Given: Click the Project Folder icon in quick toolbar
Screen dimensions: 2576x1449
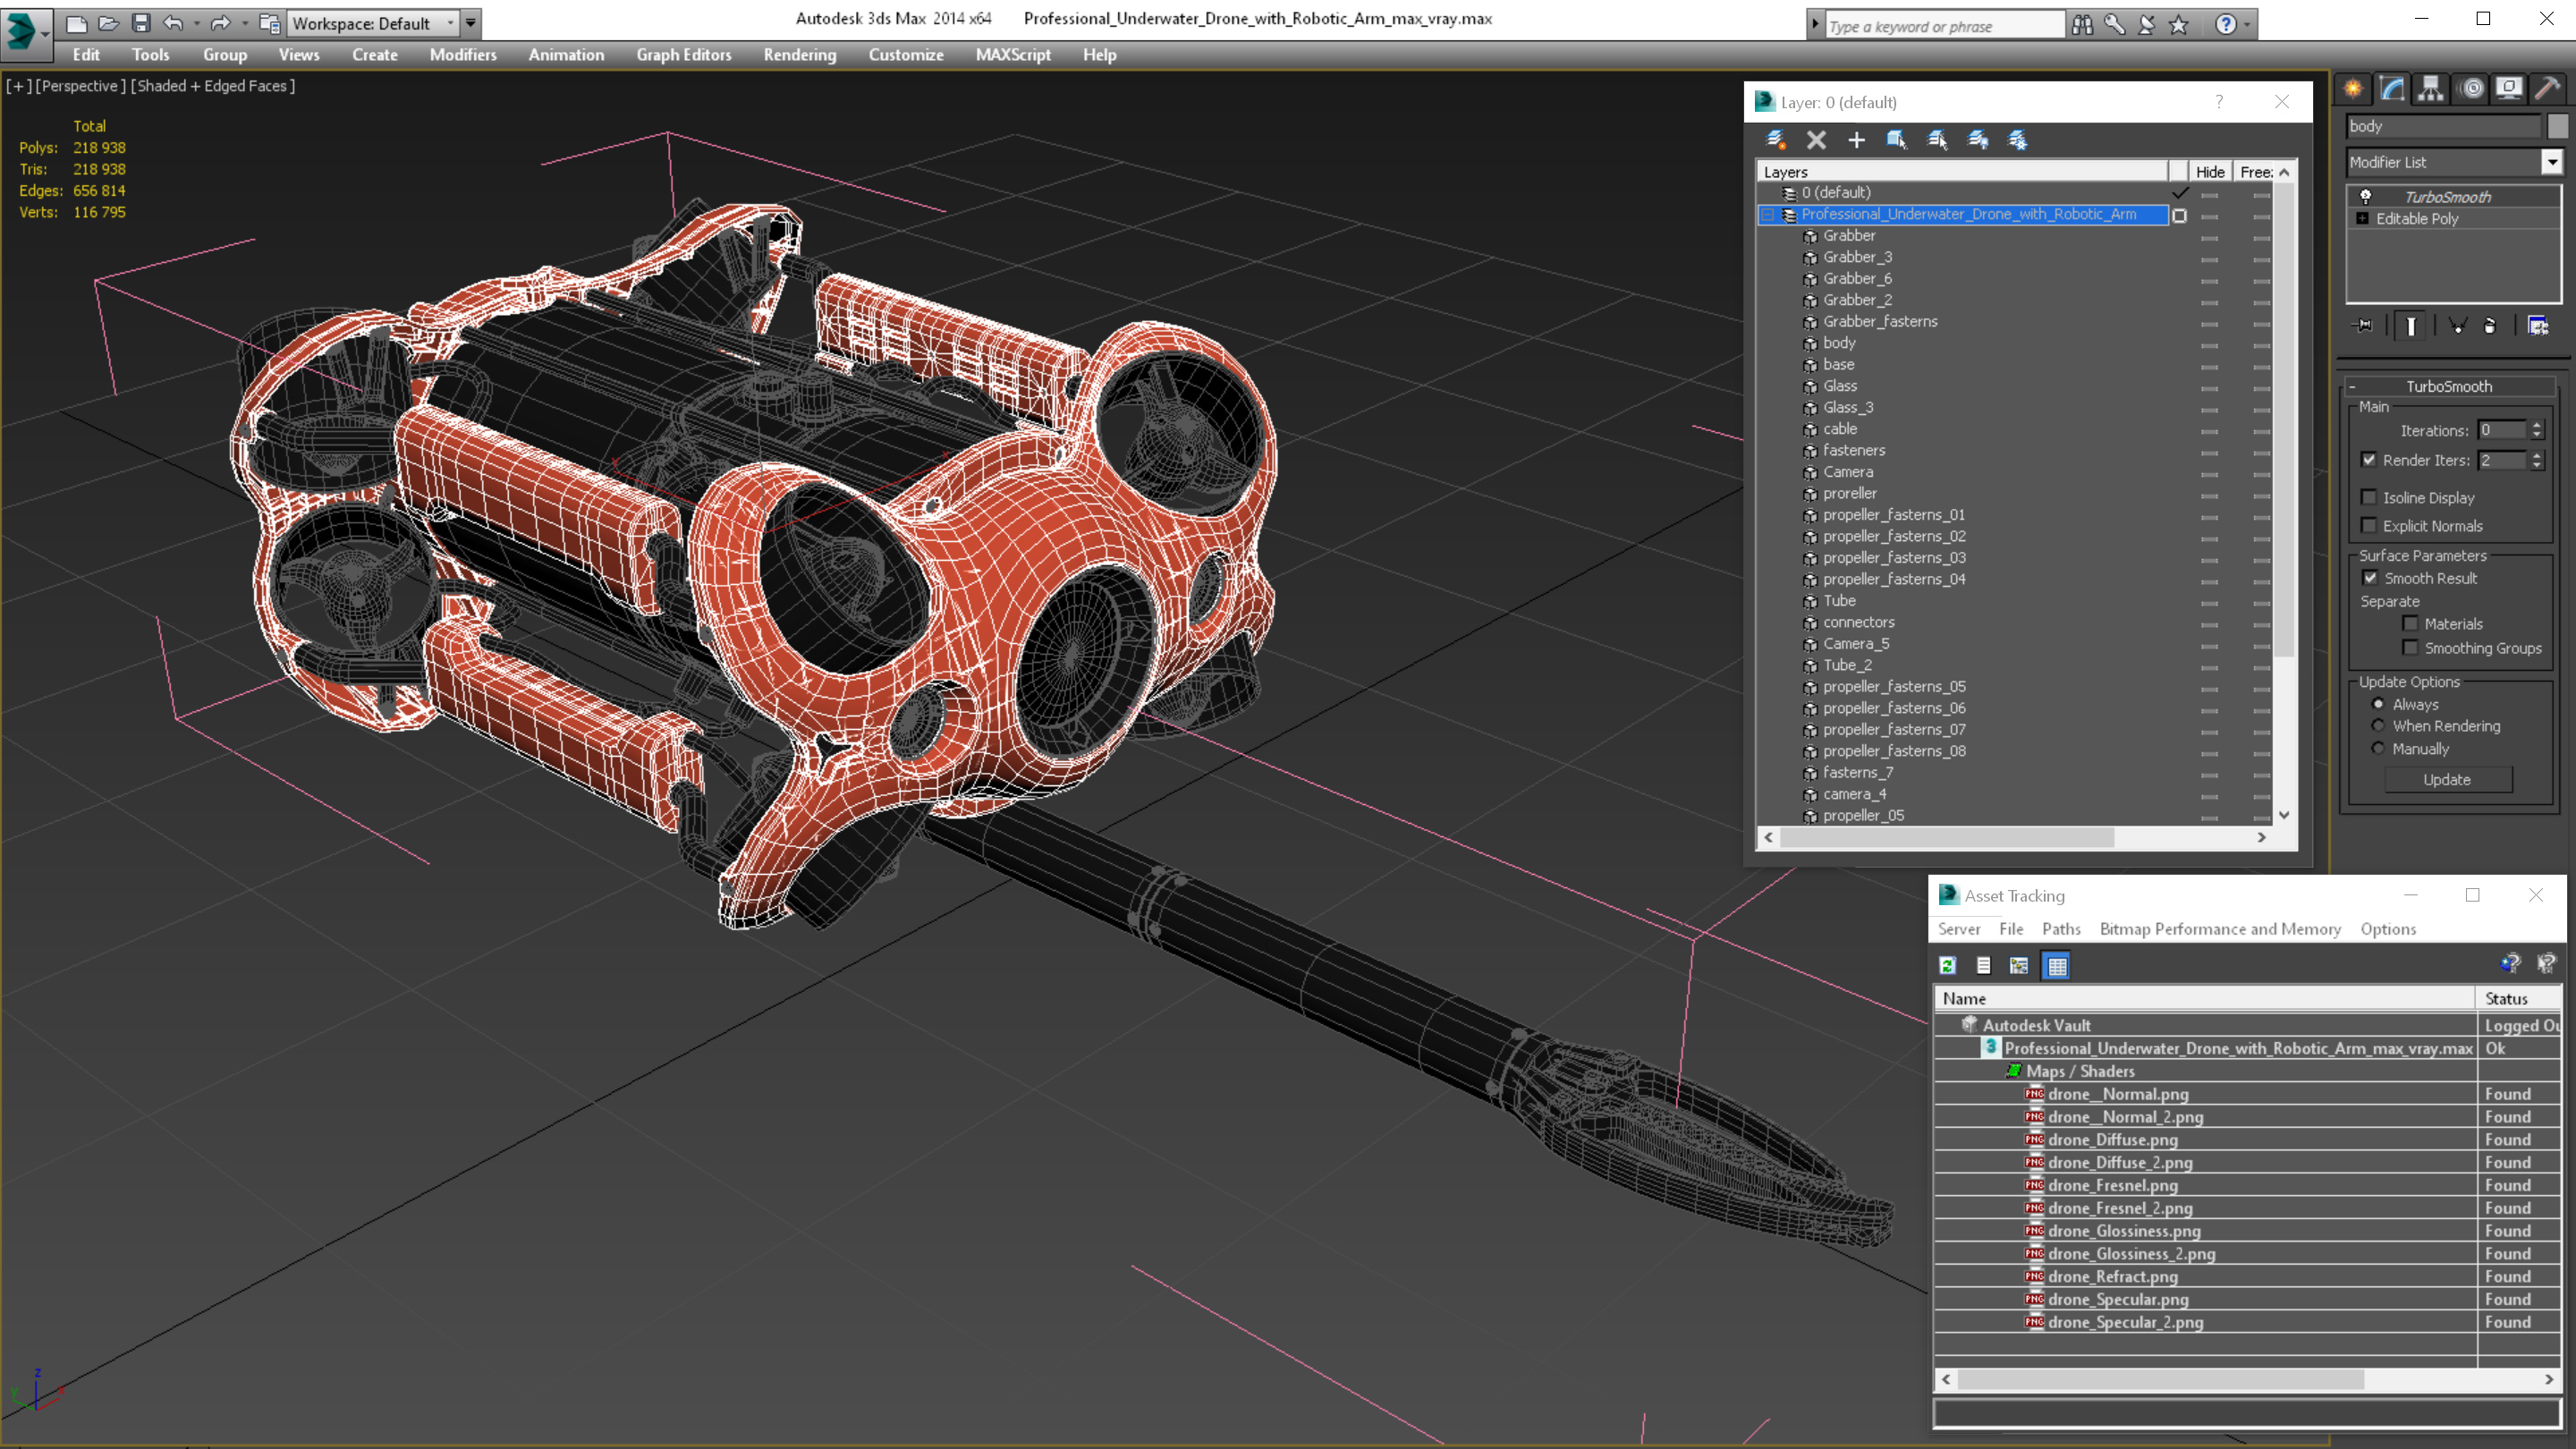Looking at the screenshot, I should click(269, 23).
